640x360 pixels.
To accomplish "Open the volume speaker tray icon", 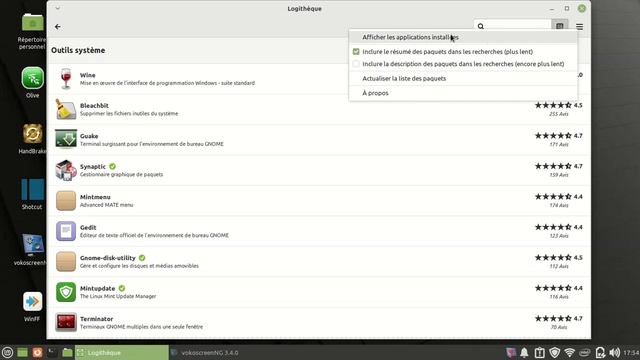I will click(614, 352).
